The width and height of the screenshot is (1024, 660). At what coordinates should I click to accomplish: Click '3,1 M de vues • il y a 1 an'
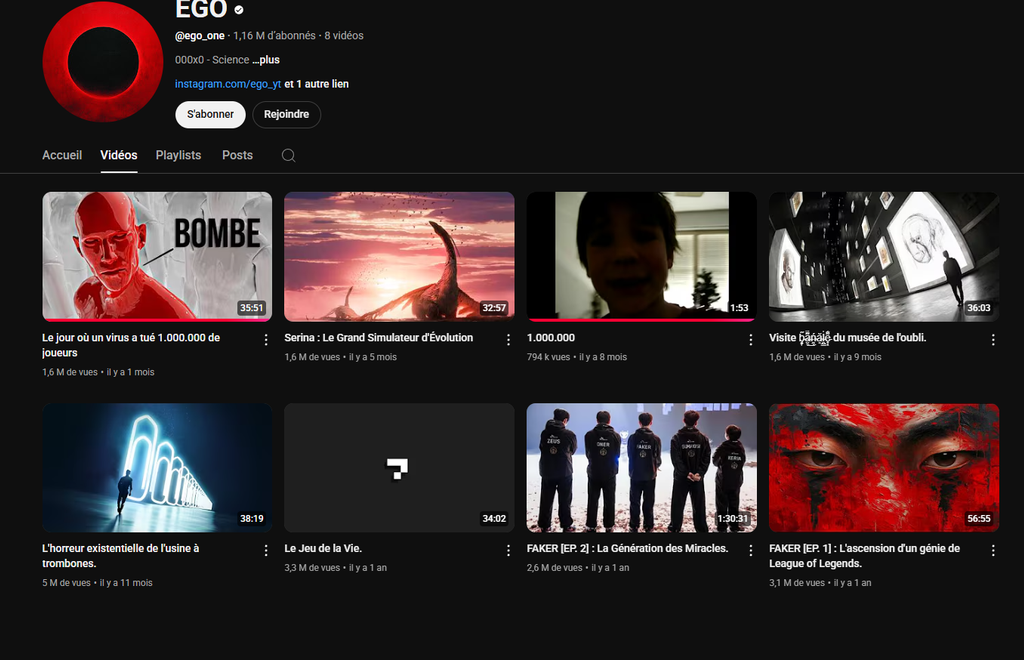(820, 583)
